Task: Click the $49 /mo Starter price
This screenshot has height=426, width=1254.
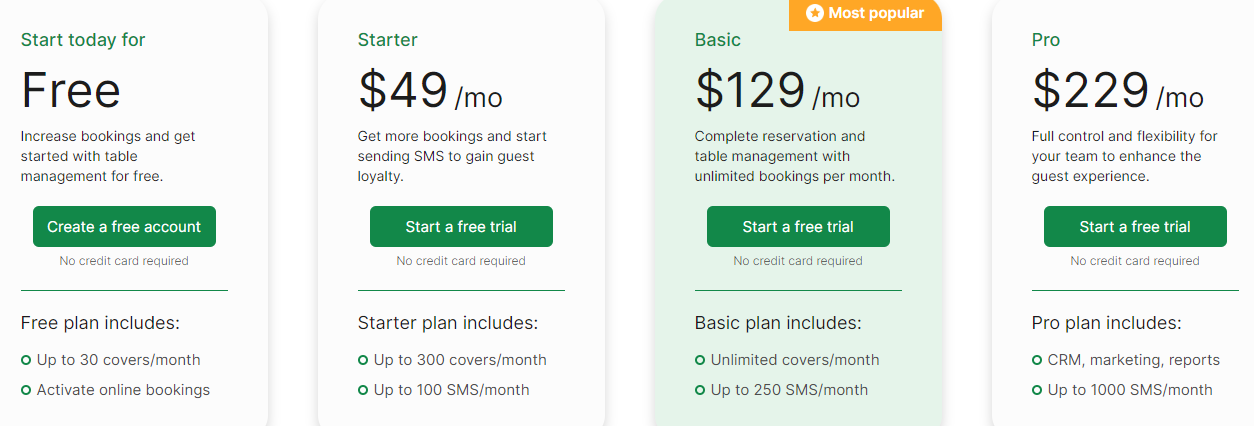Action: tap(430, 91)
